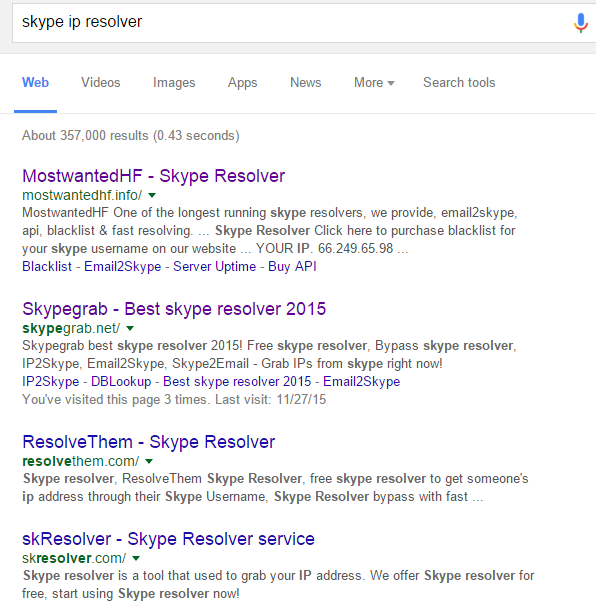Image resolution: width=596 pixels, height=607 pixels.
Task: Switch to the Apps tab
Action: [x=242, y=83]
